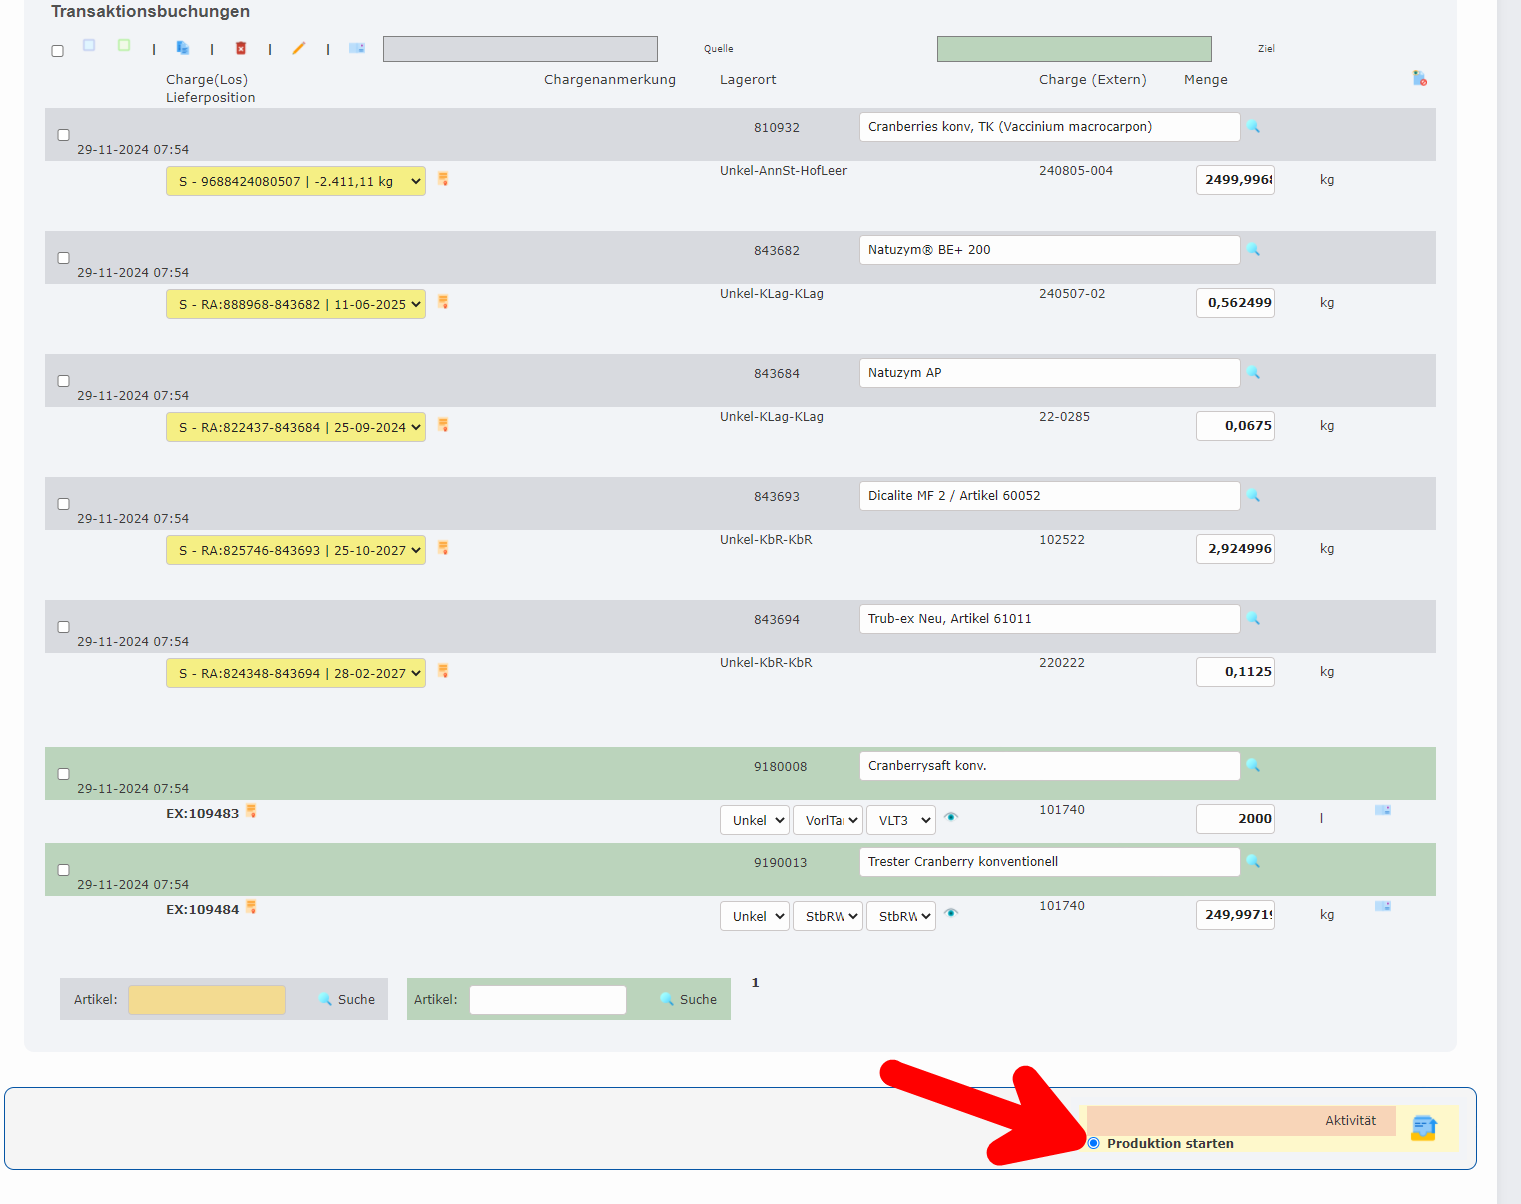1521x1204 pixels.
Task: Select the copy/duplicate icon in the toolbar
Action: (183, 47)
